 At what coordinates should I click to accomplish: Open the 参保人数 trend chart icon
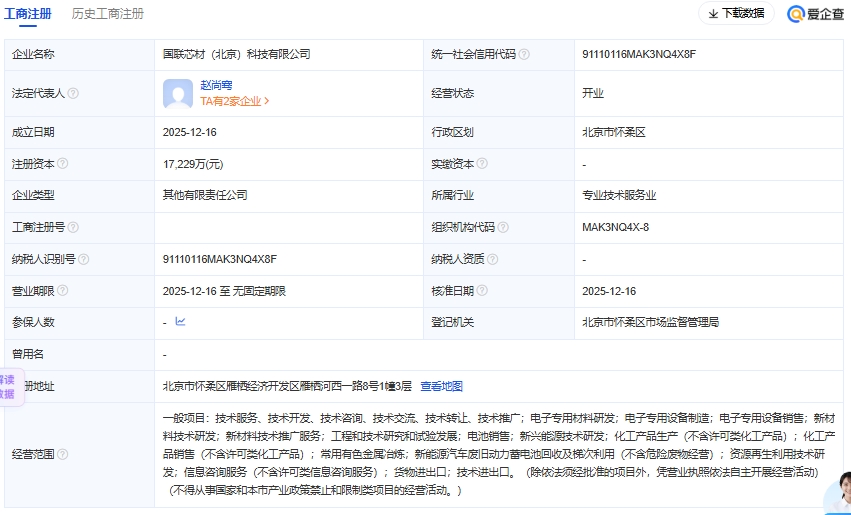click(181, 322)
